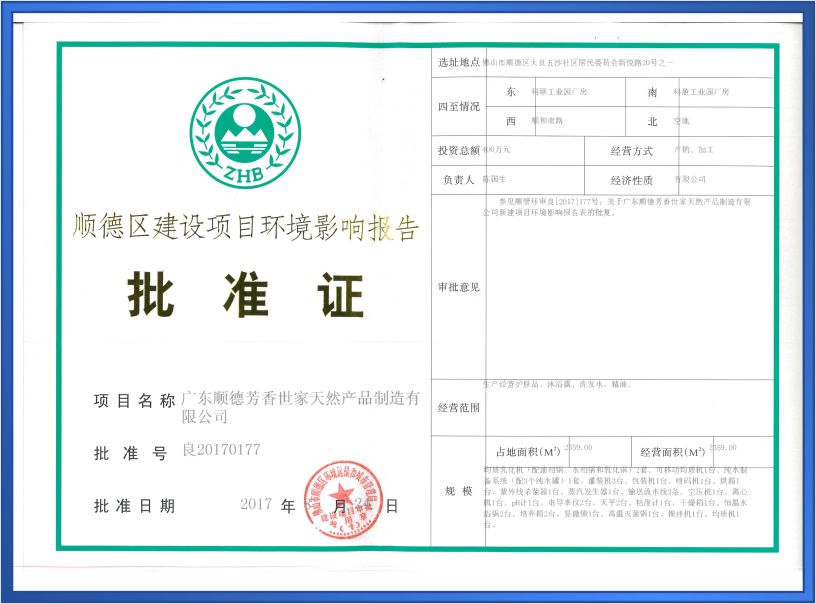Click the 日 character in the approval date

click(x=392, y=506)
